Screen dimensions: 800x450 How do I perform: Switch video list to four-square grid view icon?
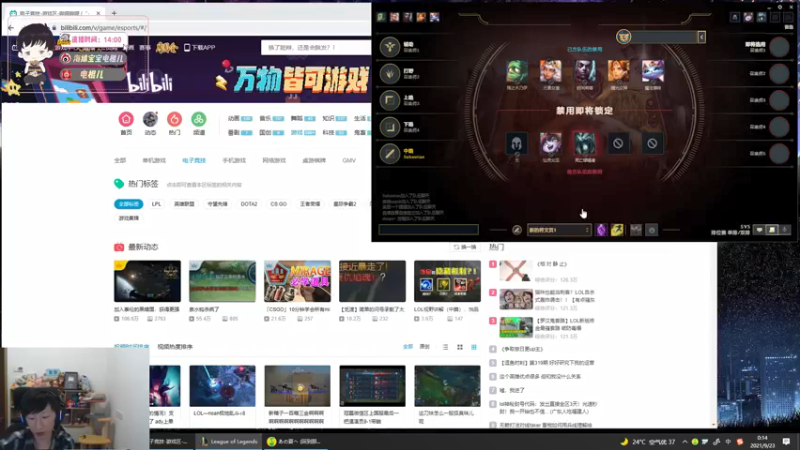tap(460, 347)
